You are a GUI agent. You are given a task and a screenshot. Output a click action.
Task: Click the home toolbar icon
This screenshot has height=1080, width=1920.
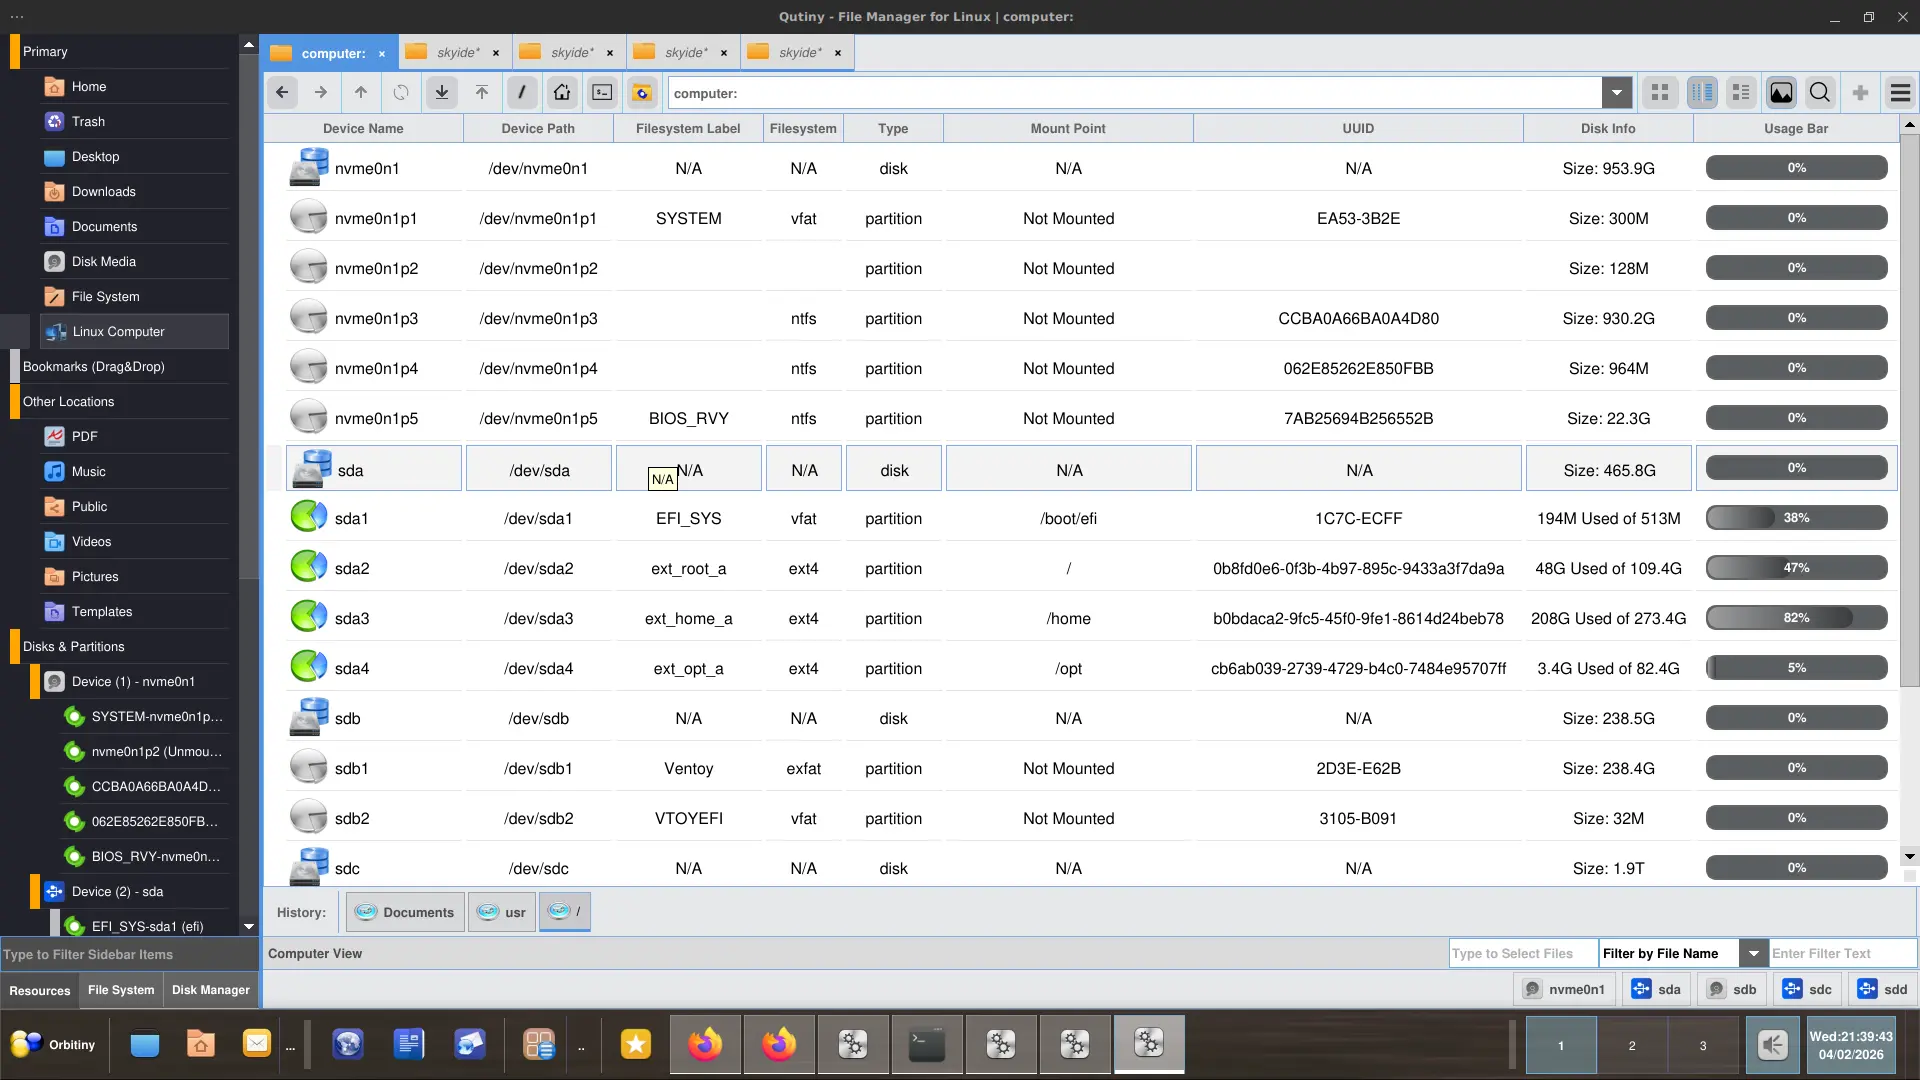click(562, 93)
